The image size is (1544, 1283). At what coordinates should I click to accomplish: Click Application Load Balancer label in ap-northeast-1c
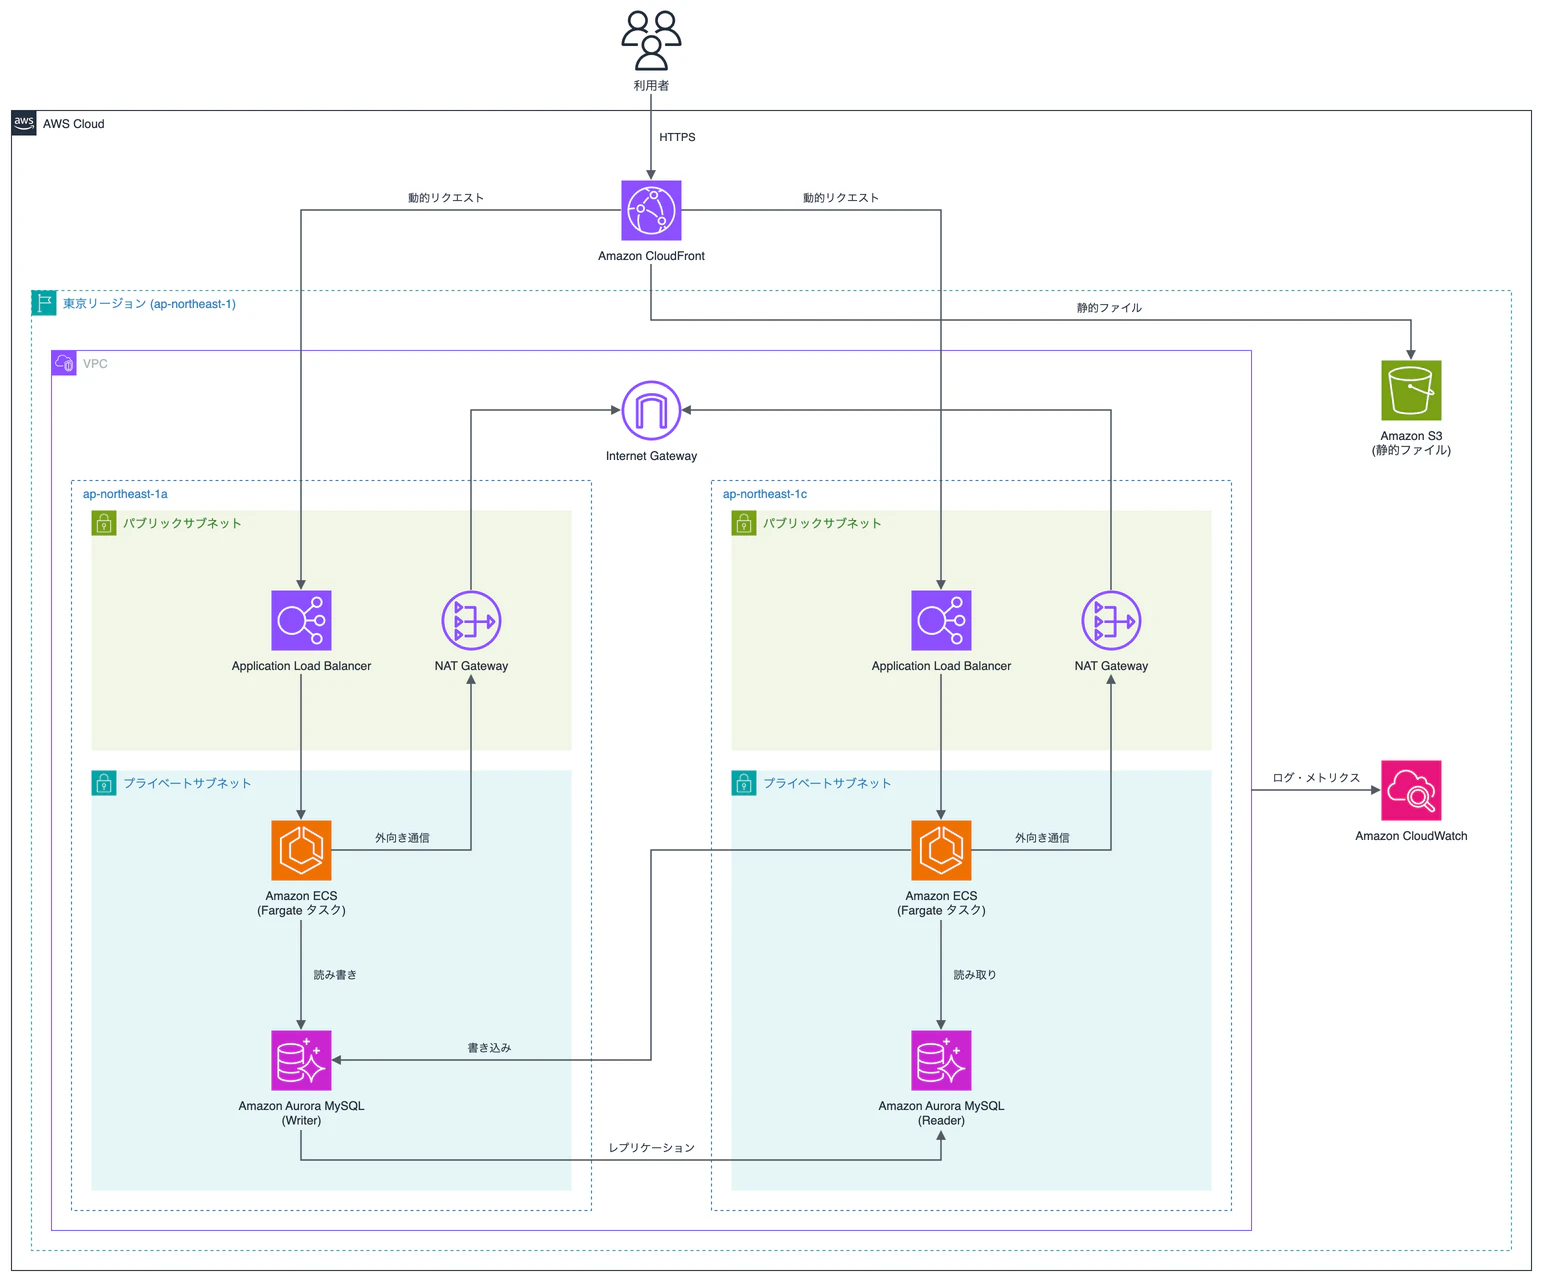pos(941,666)
